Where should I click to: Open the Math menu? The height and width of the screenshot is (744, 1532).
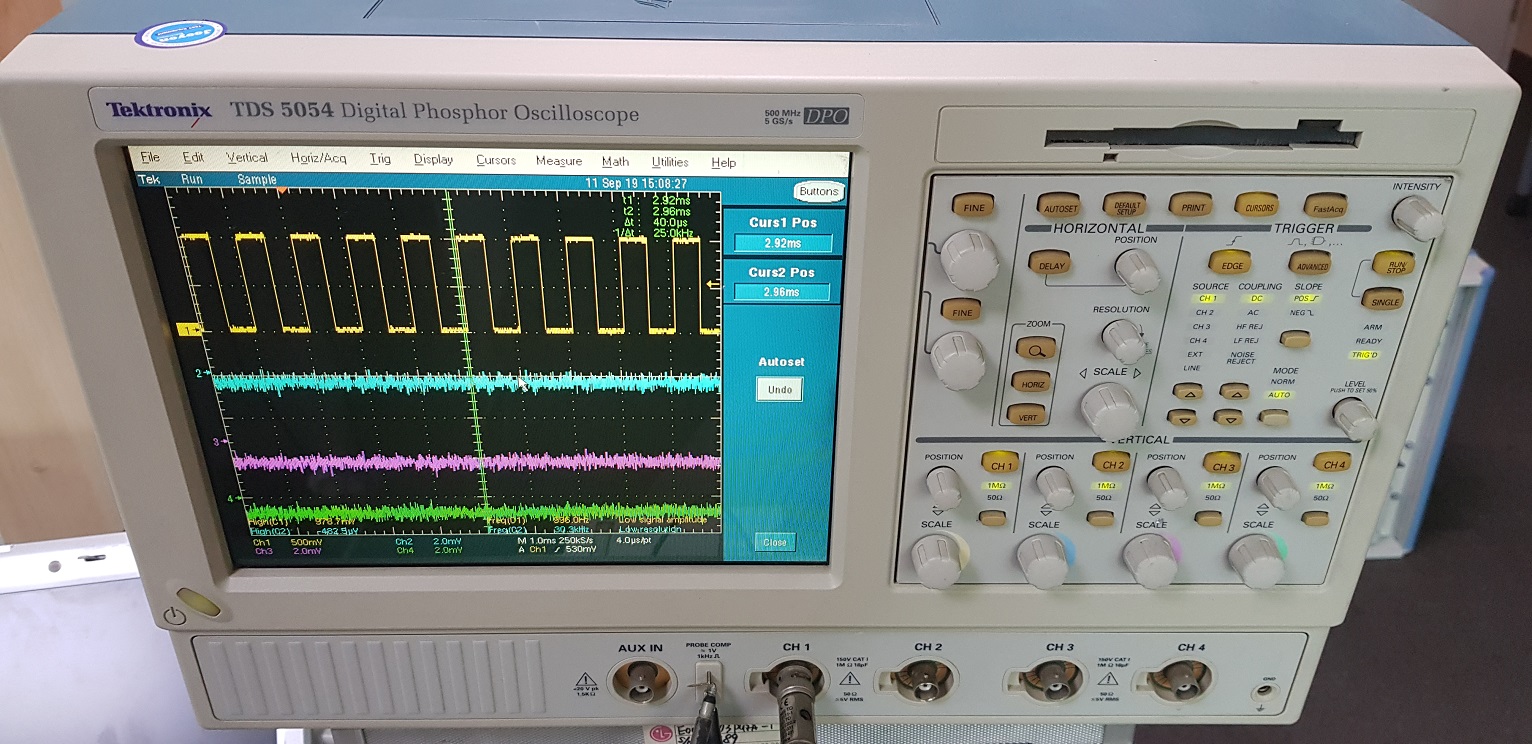615,161
